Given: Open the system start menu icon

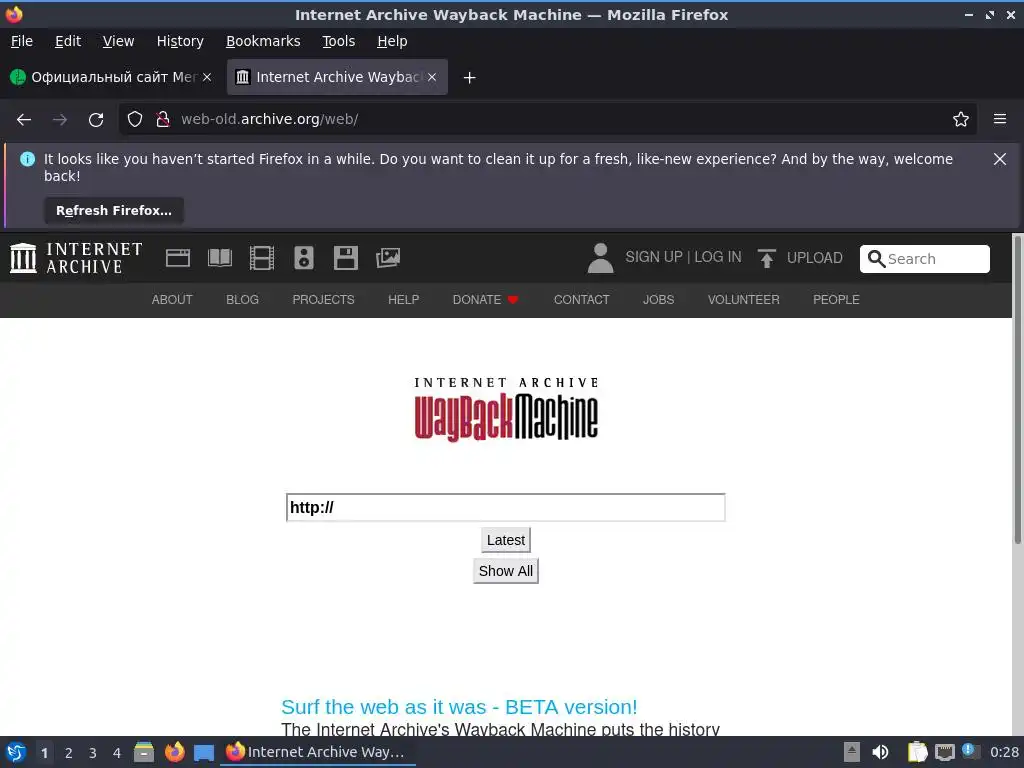Looking at the screenshot, I should (x=16, y=752).
